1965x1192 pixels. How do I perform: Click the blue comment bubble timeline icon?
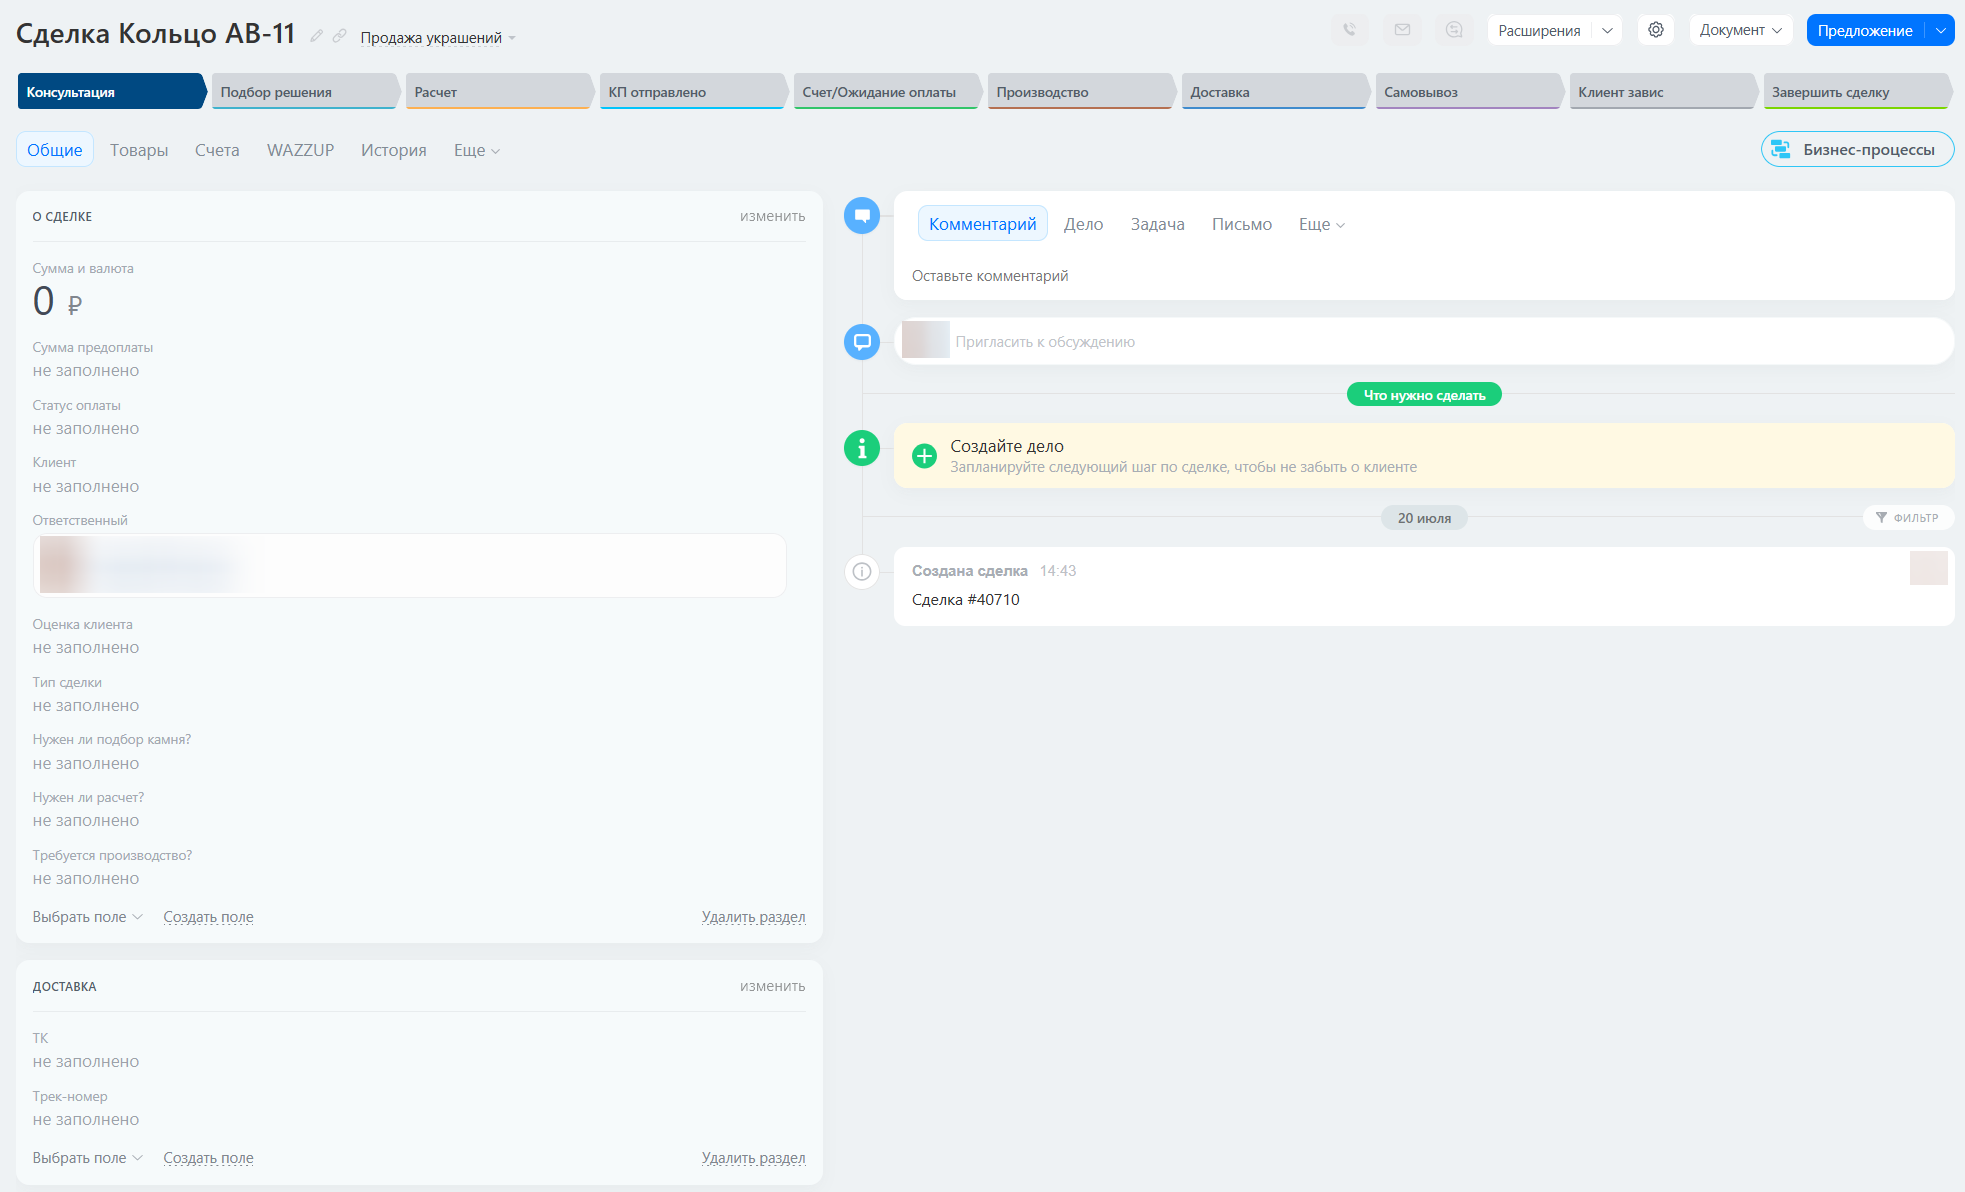click(x=862, y=215)
